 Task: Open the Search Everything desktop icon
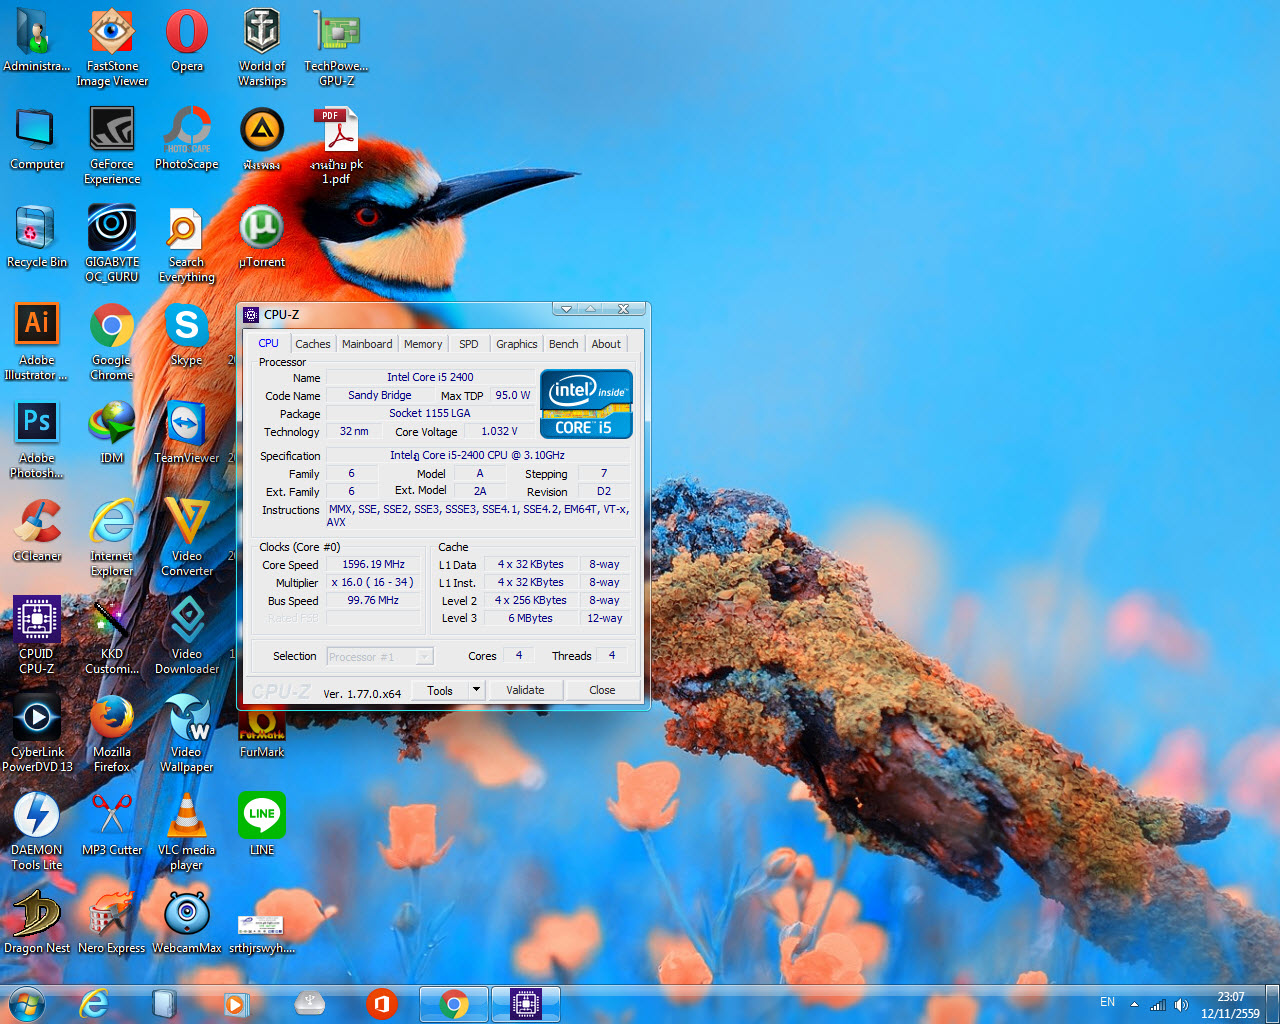pos(187,243)
